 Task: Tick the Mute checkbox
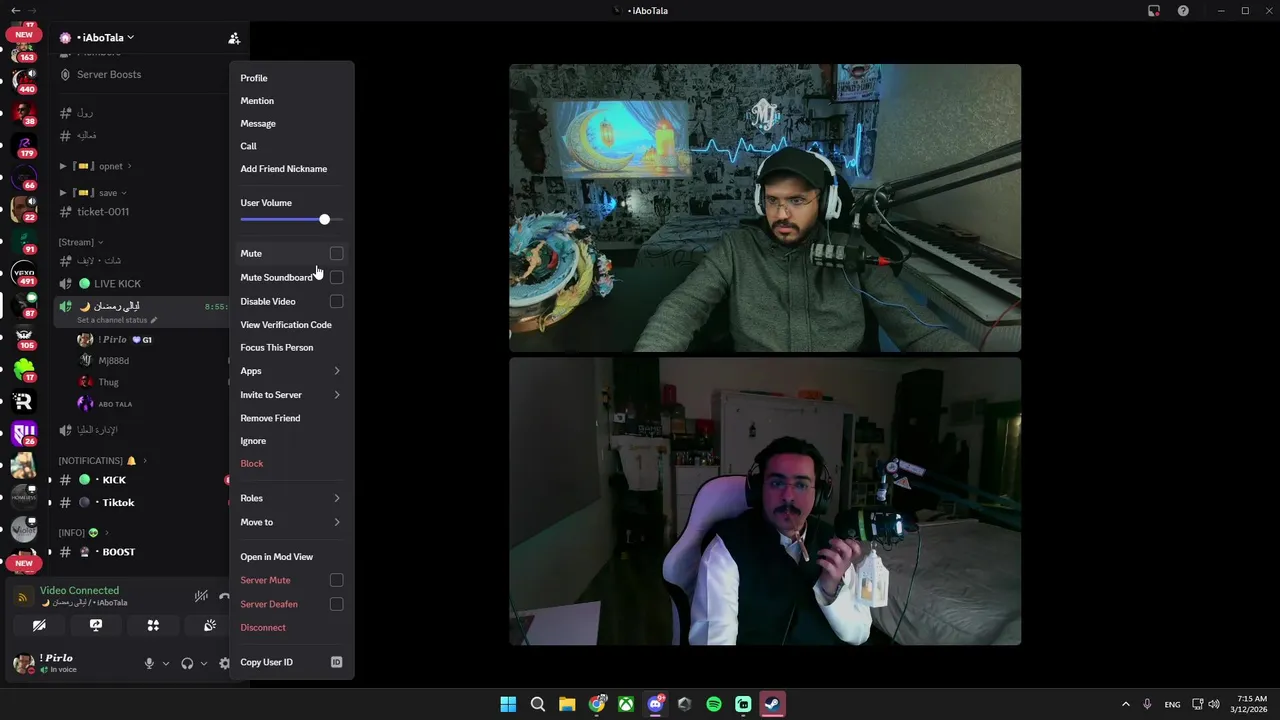pyautogui.click(x=336, y=253)
